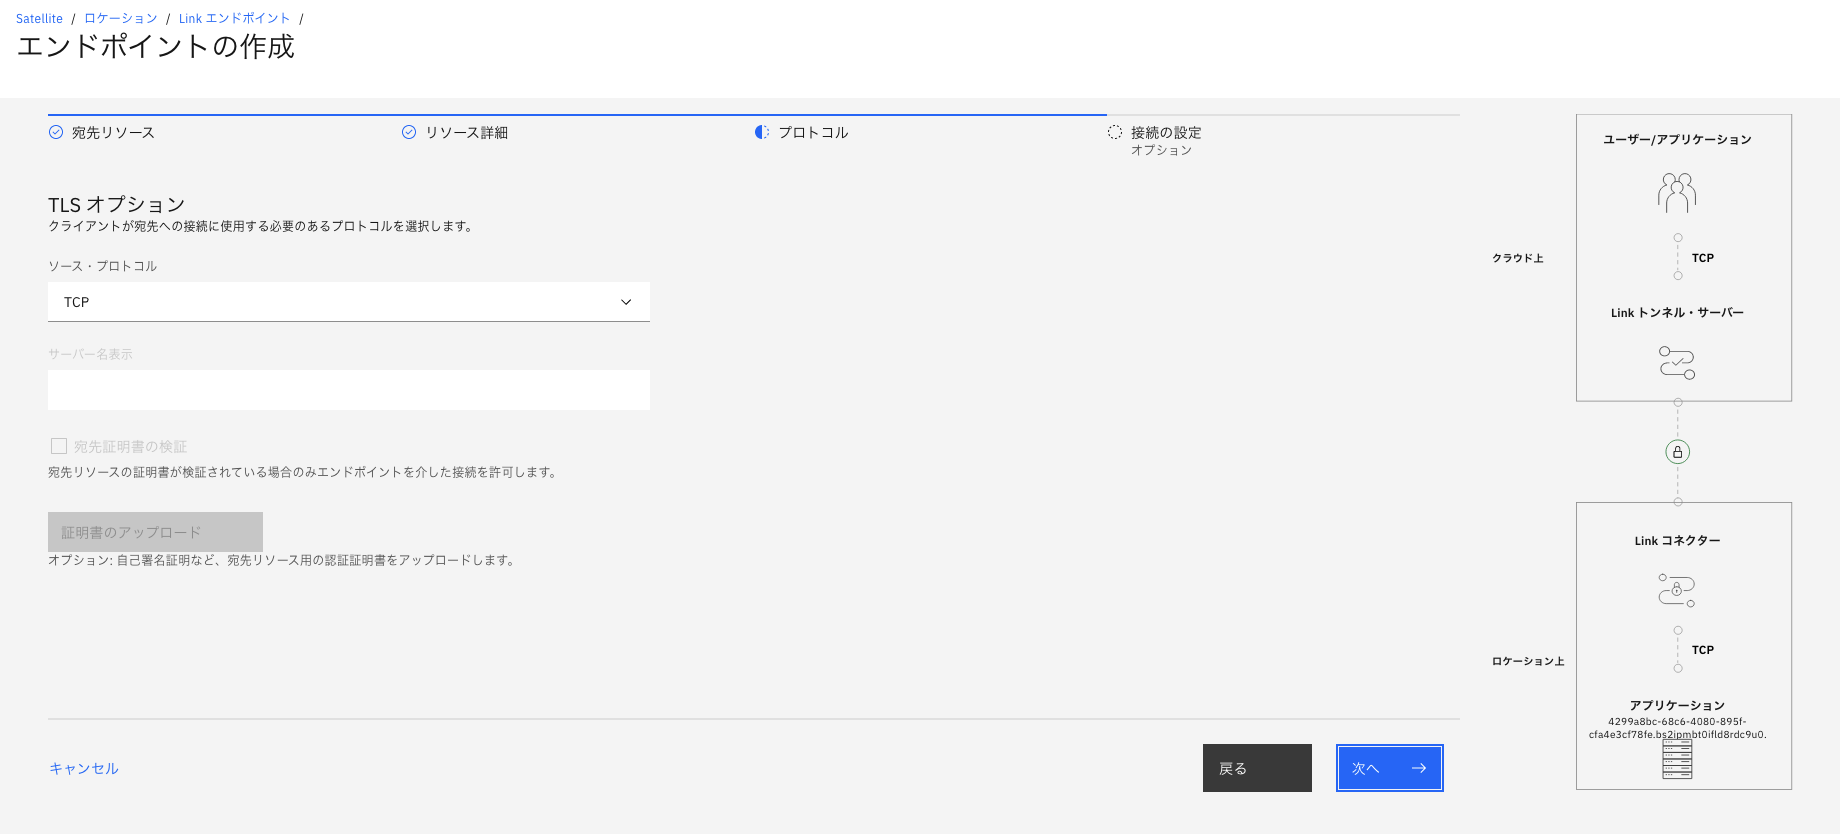1840x834 pixels.
Task: Click the application ID text starting 4299a8bc
Action: click(x=1677, y=728)
